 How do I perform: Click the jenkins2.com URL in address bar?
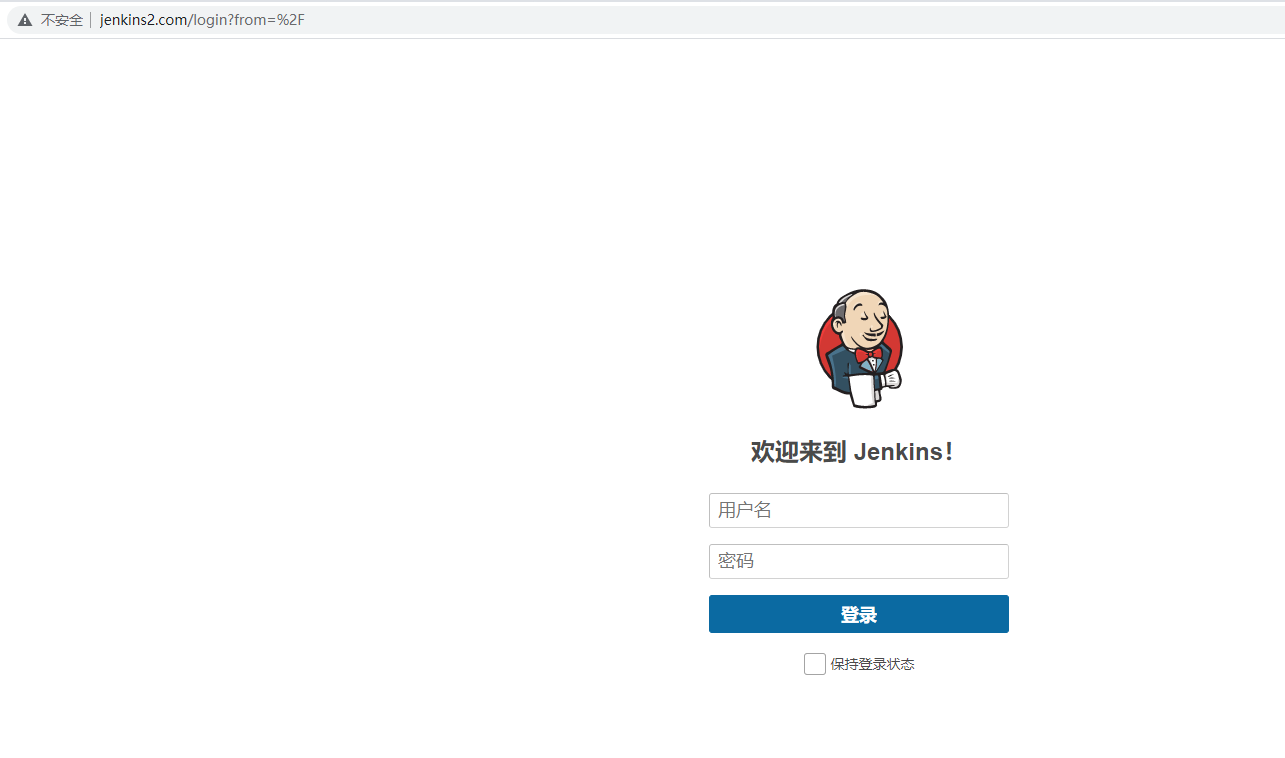[202, 20]
